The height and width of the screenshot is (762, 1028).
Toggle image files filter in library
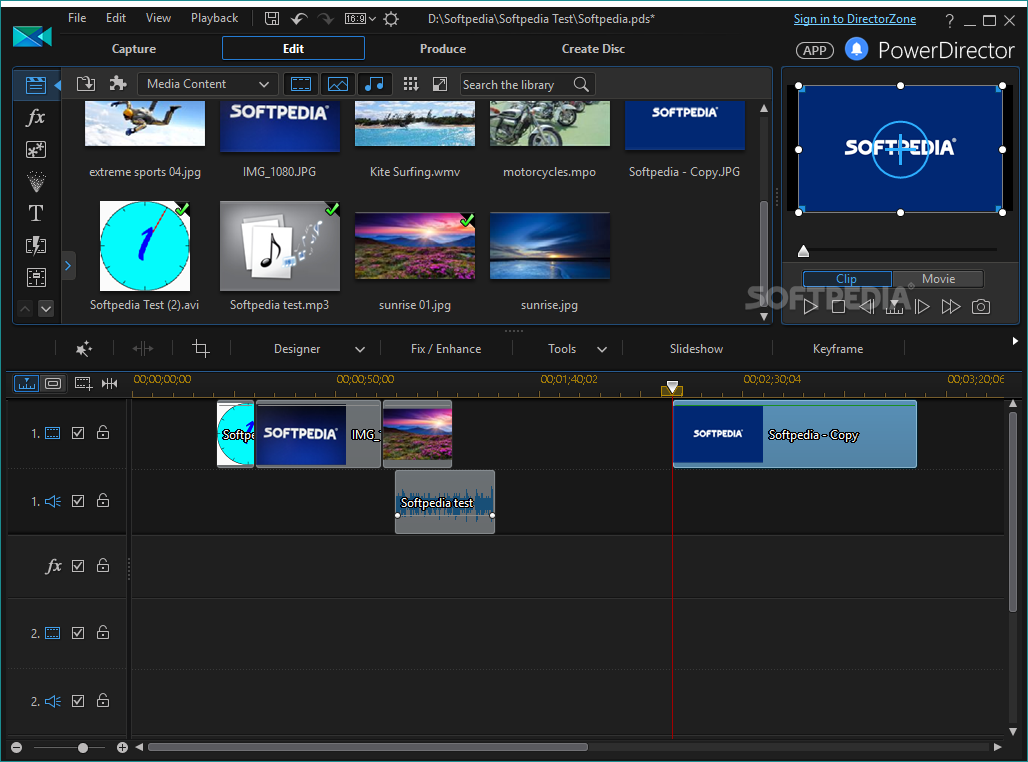338,84
